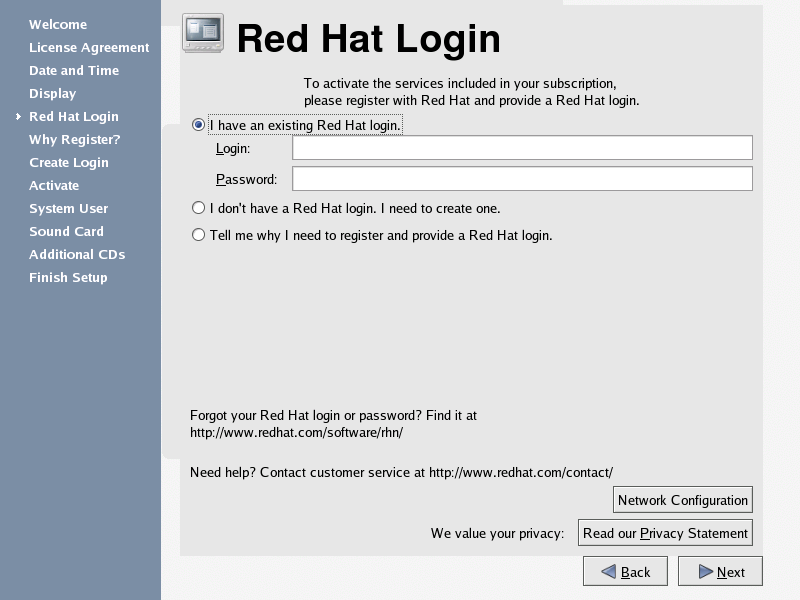Jump to License Agreement step
Image resolution: width=800 pixels, height=600 pixels.
89,48
